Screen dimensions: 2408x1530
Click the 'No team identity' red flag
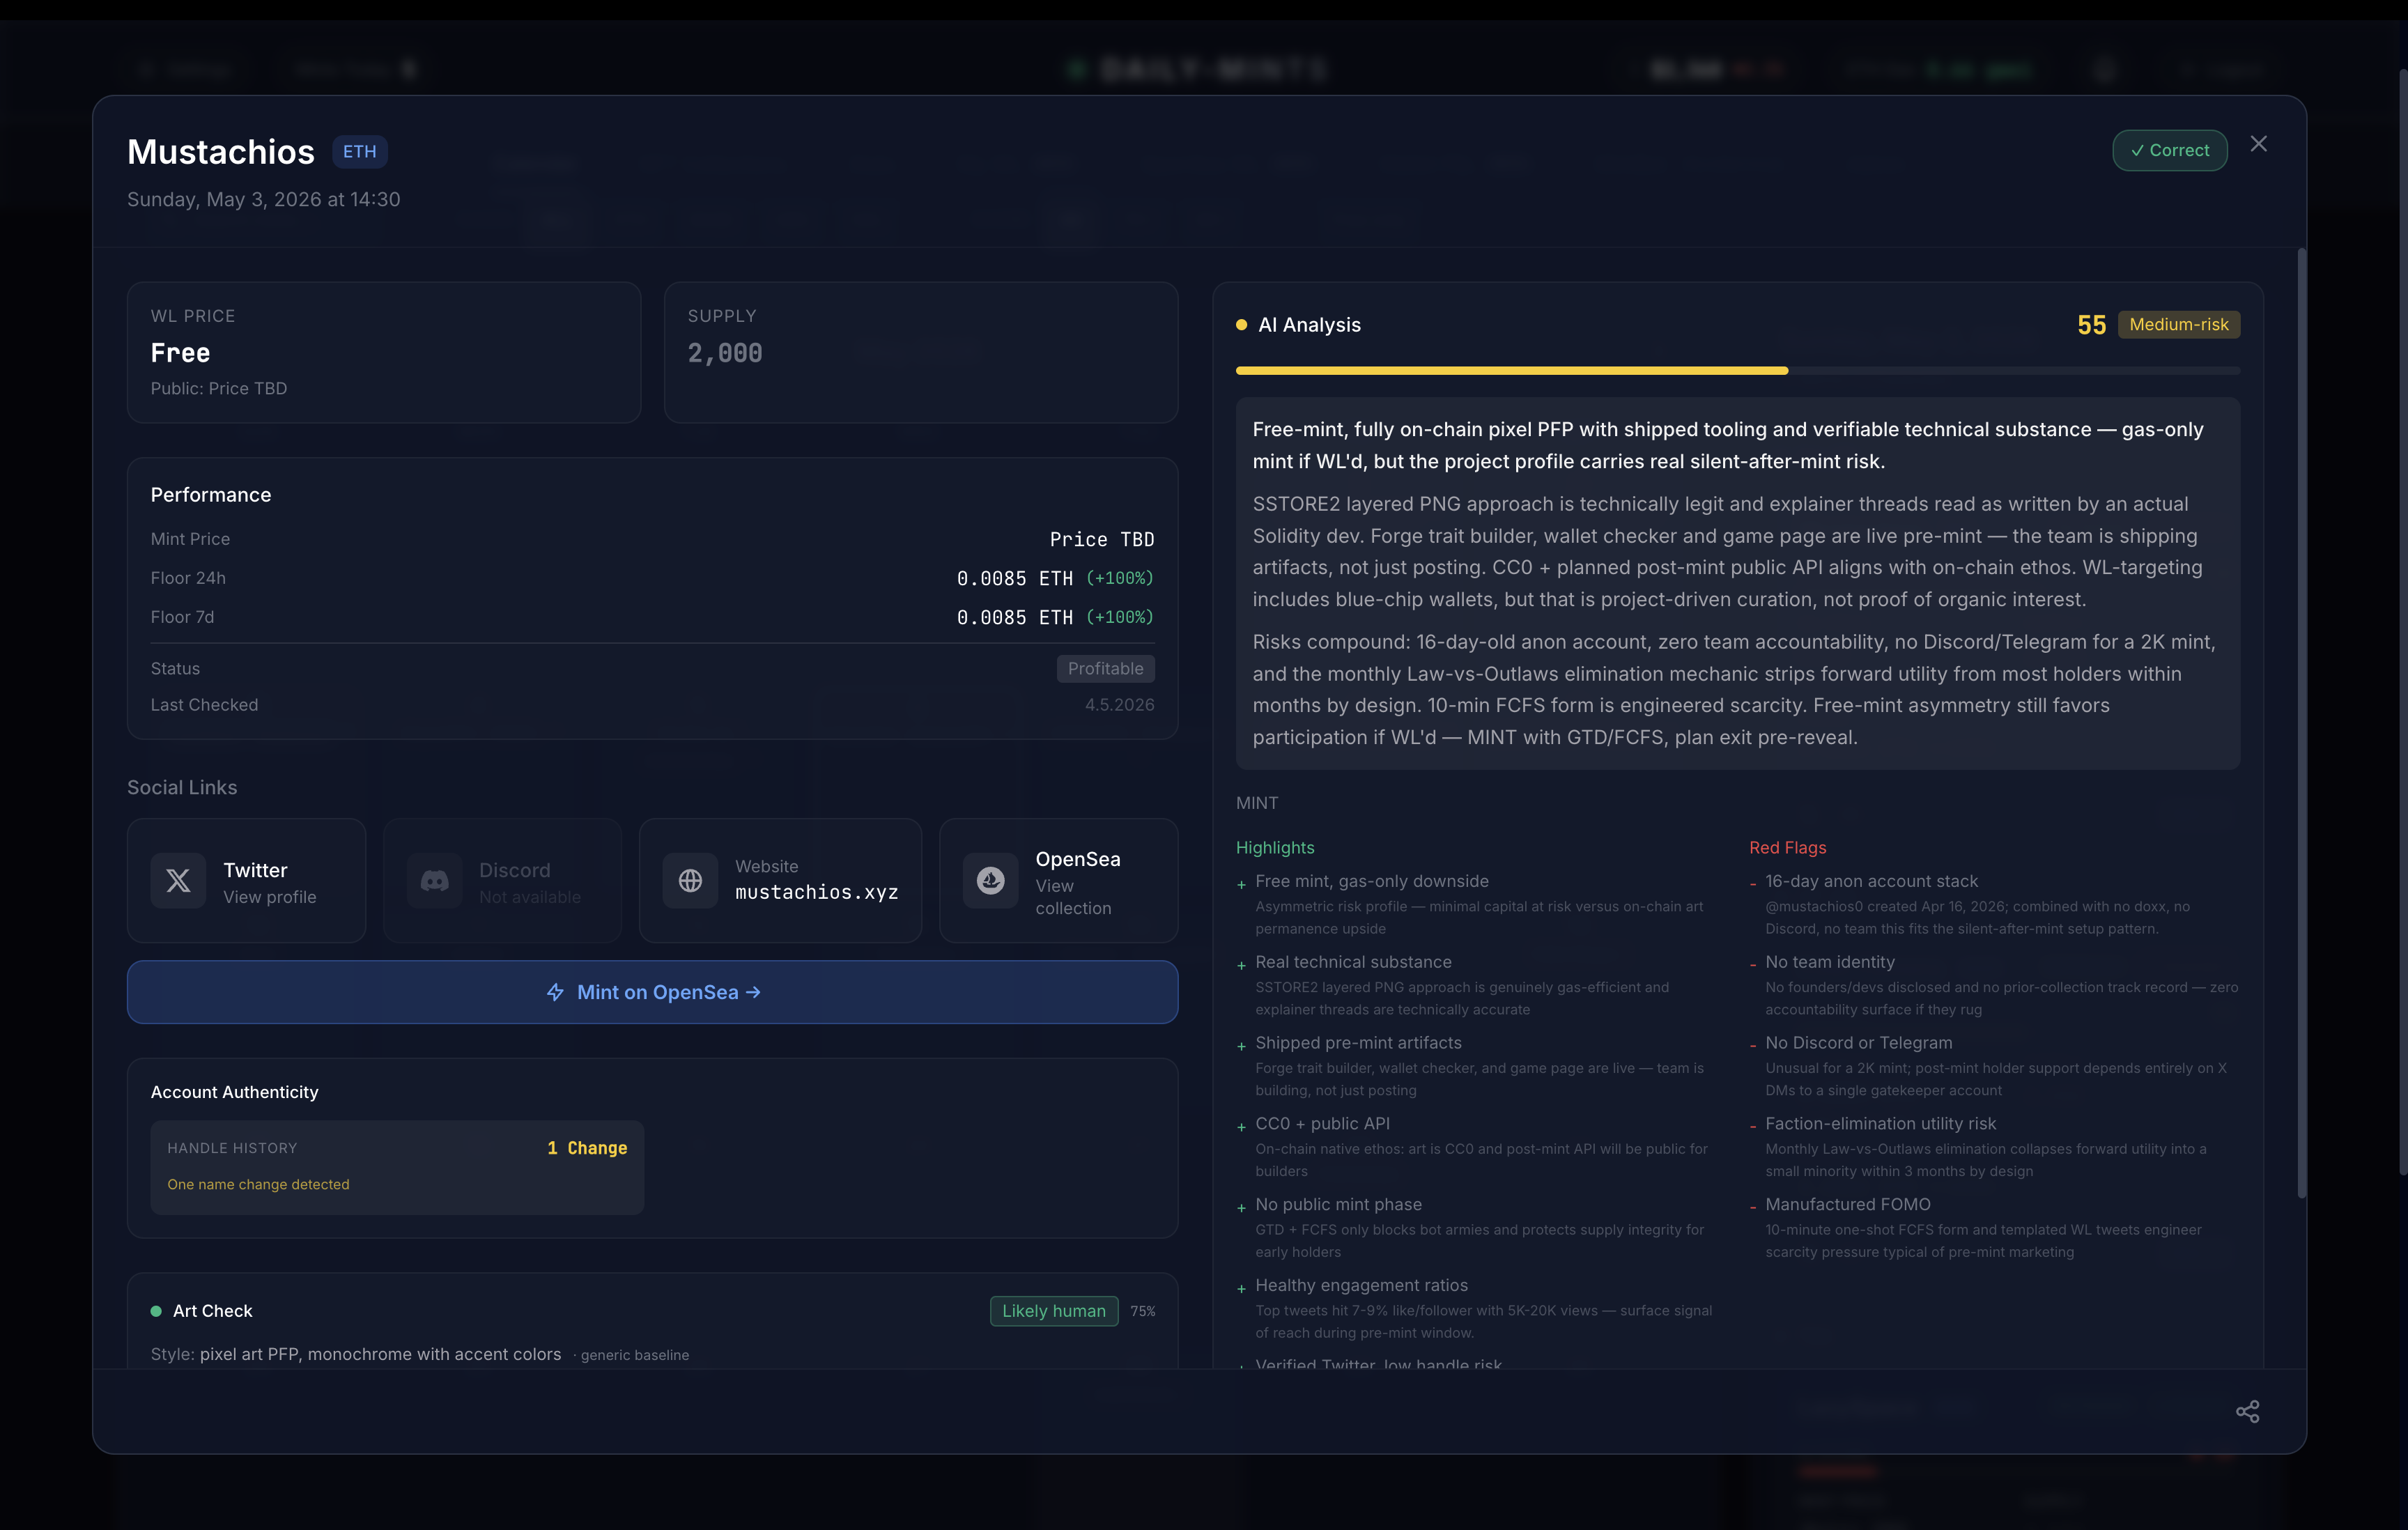(x=1830, y=962)
